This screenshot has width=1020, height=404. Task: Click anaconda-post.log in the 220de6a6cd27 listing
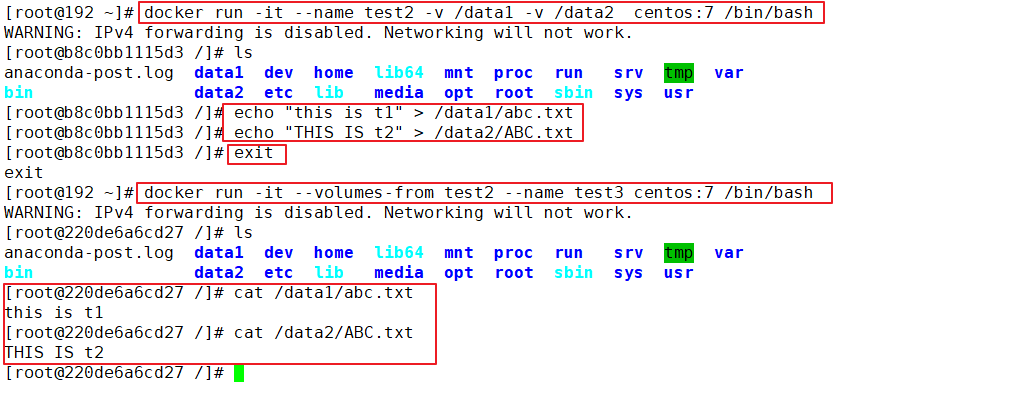click(x=89, y=252)
